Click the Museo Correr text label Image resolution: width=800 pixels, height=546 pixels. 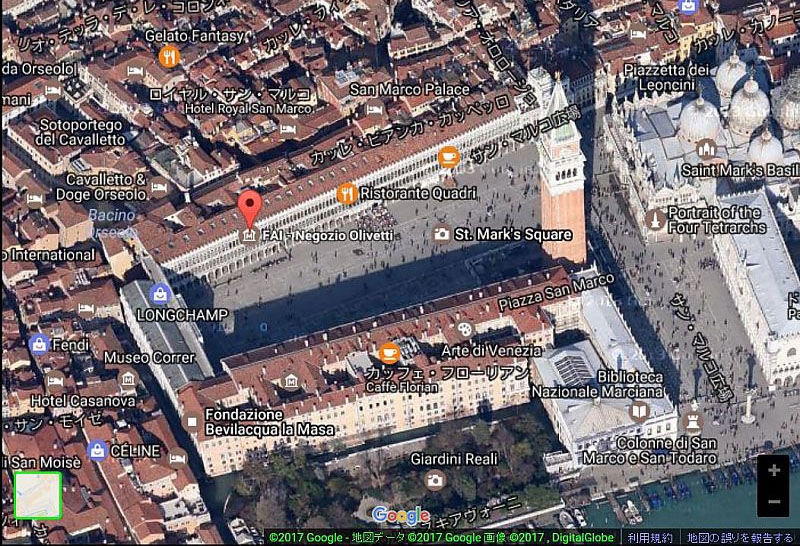150,358
